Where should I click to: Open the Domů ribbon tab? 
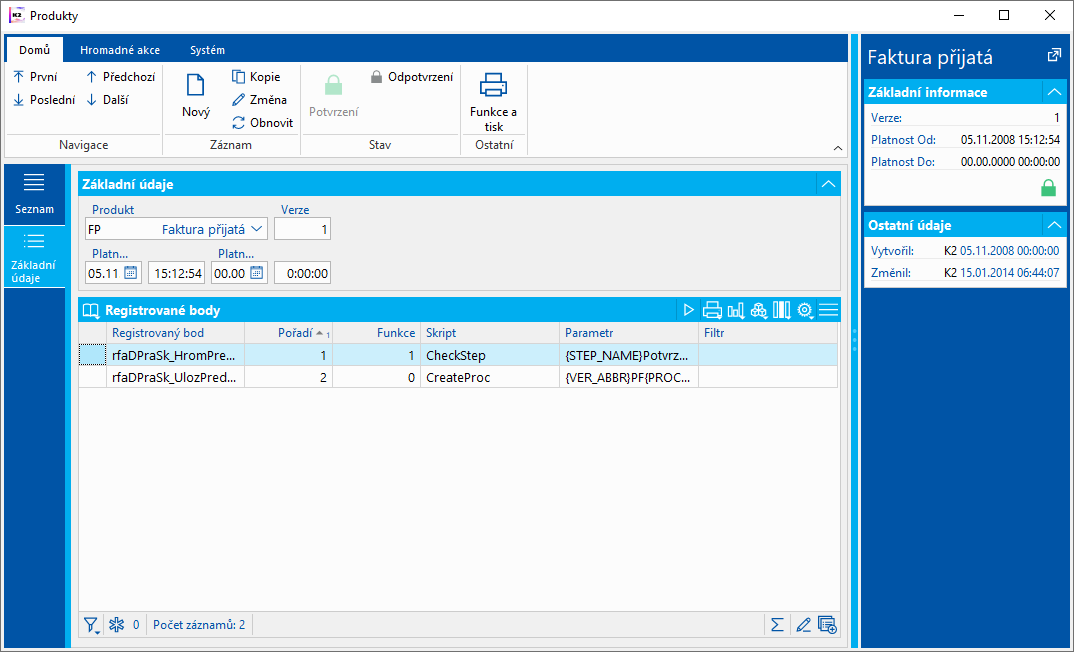[x=34, y=50]
